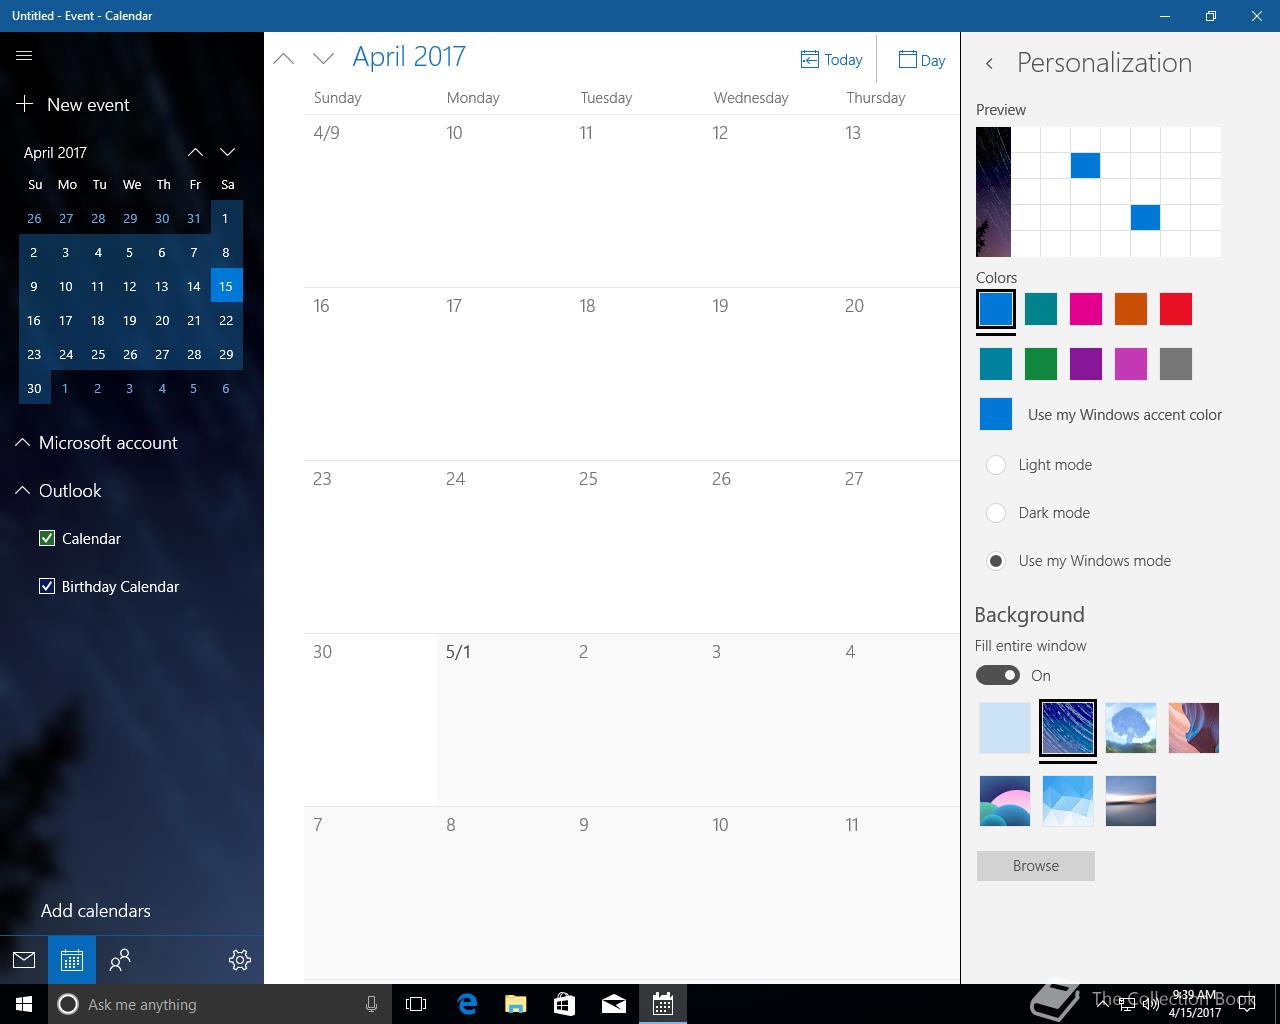Image resolution: width=1280 pixels, height=1024 pixels.
Task: Navigate to previous month in main view
Action: coord(284,59)
